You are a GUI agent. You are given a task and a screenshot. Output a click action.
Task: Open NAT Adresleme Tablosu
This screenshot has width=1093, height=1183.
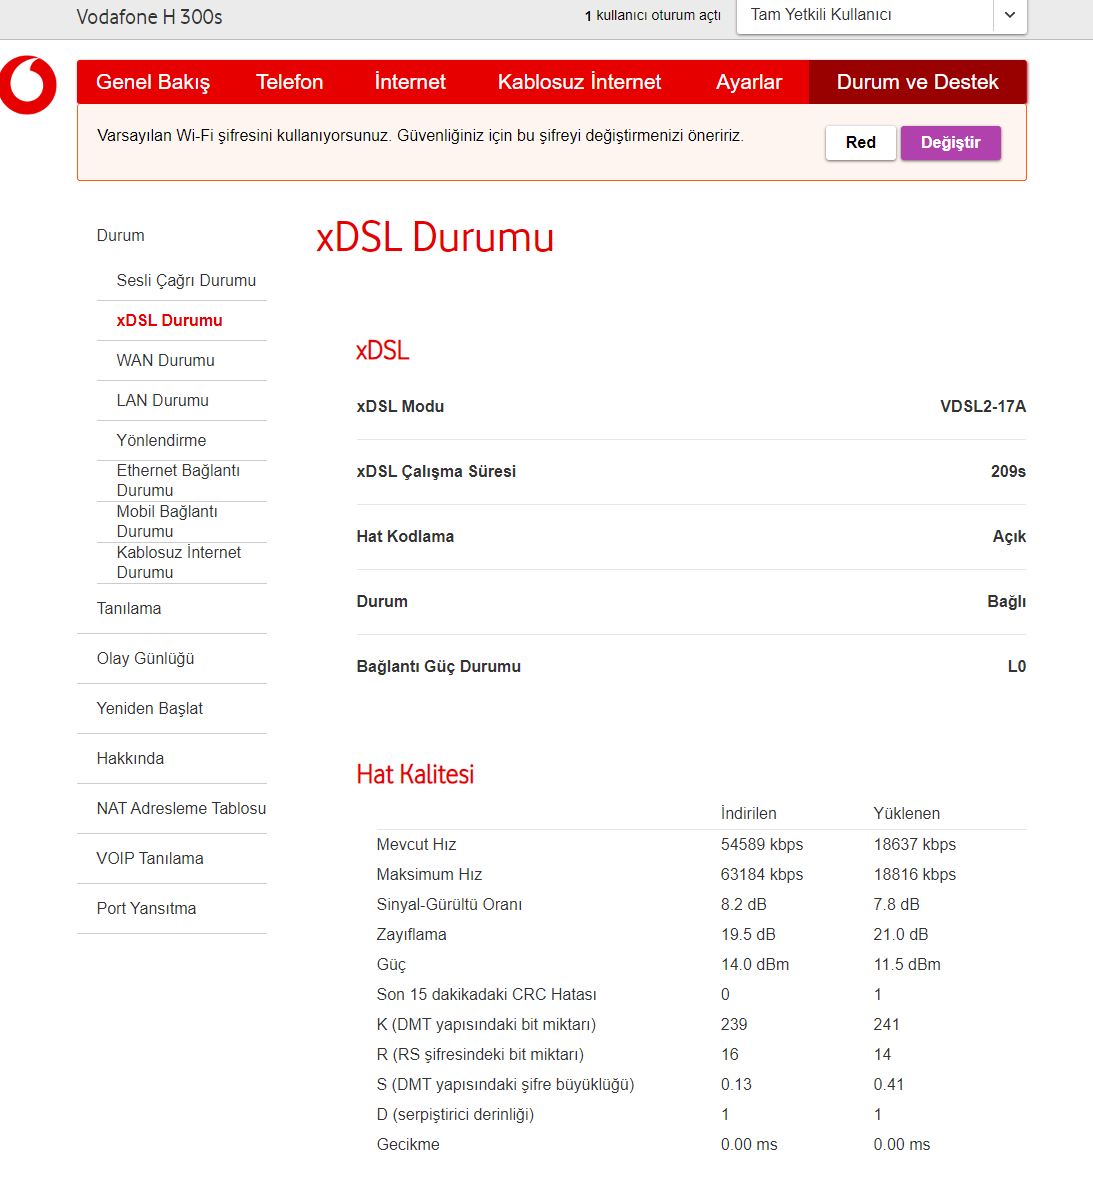[181, 809]
